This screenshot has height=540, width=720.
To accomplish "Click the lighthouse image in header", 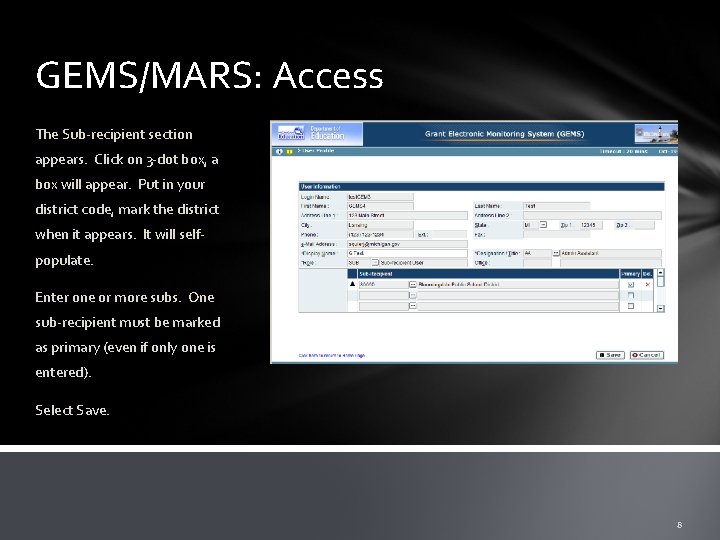I will click(x=656, y=134).
